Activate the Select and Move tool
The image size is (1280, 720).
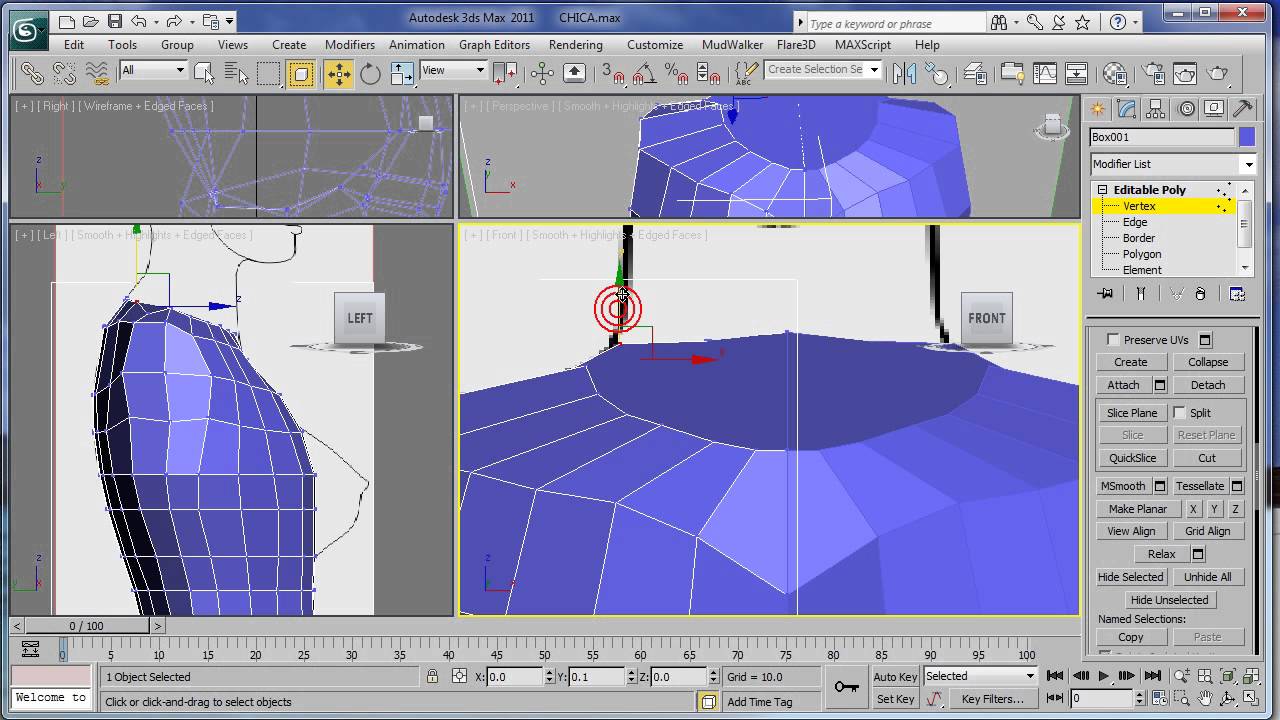pyautogui.click(x=338, y=73)
